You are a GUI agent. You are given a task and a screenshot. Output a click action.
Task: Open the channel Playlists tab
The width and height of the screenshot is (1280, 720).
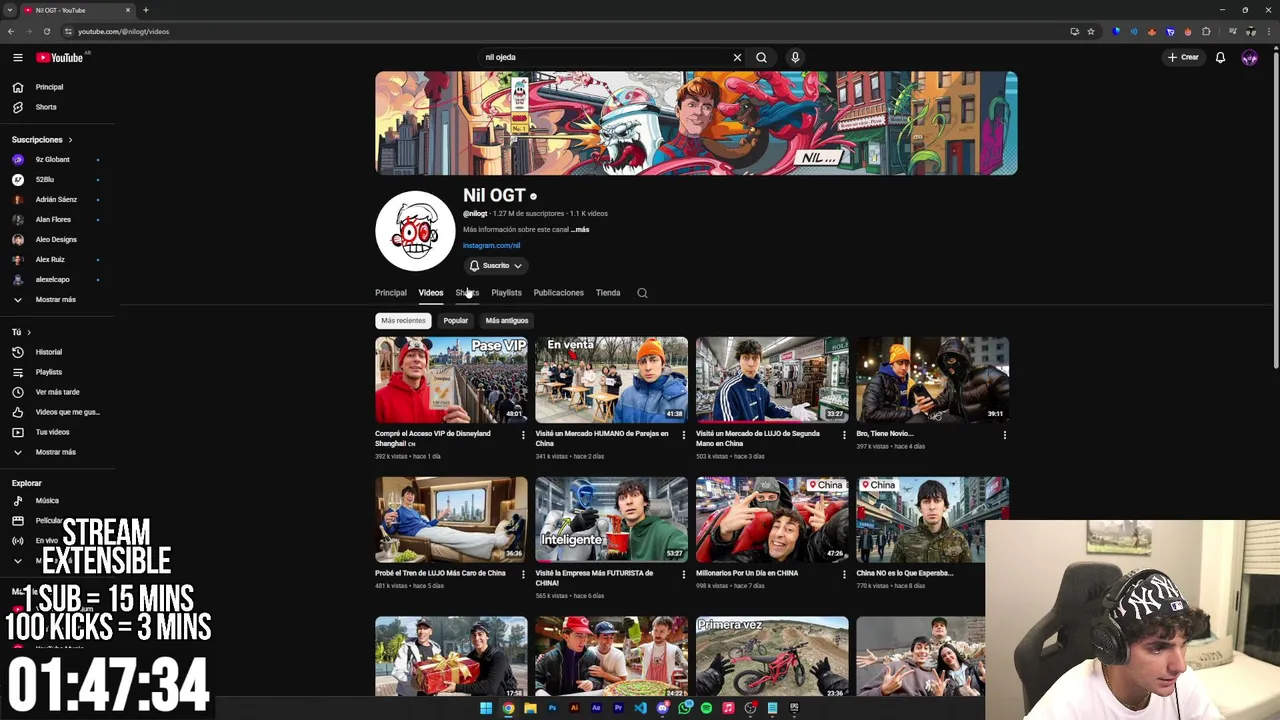click(x=506, y=293)
